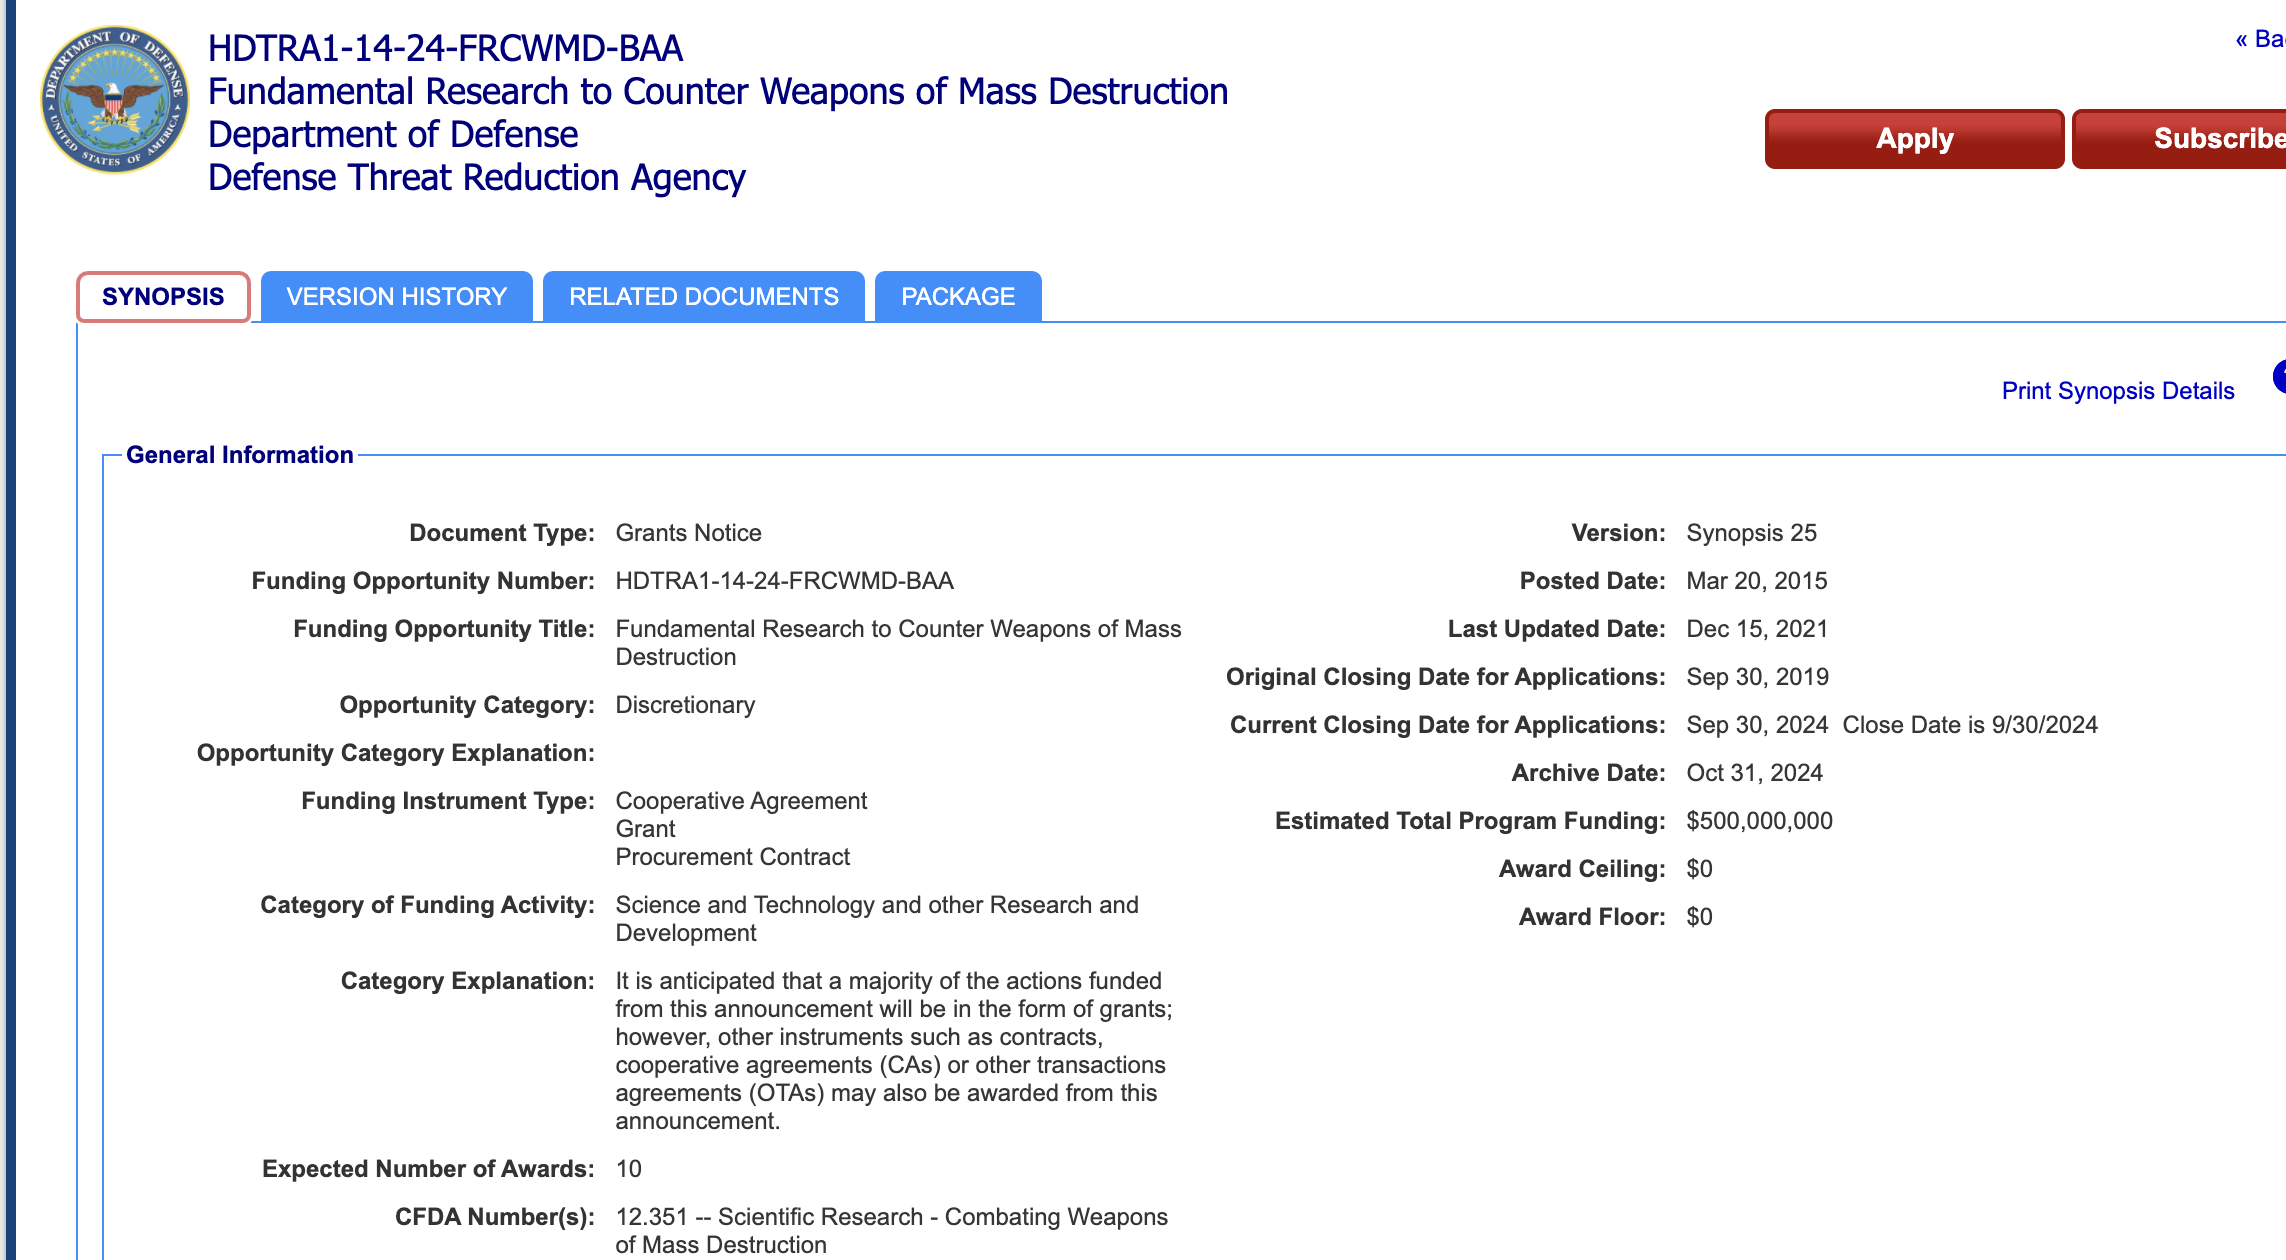
Task: Click the Category Explanation paragraph text
Action: click(894, 1051)
